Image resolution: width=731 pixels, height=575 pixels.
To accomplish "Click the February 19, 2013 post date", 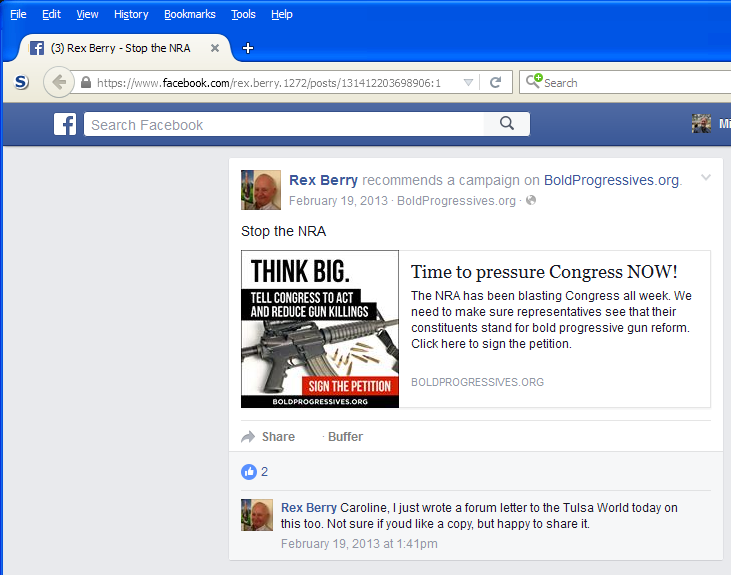I will click(x=338, y=201).
